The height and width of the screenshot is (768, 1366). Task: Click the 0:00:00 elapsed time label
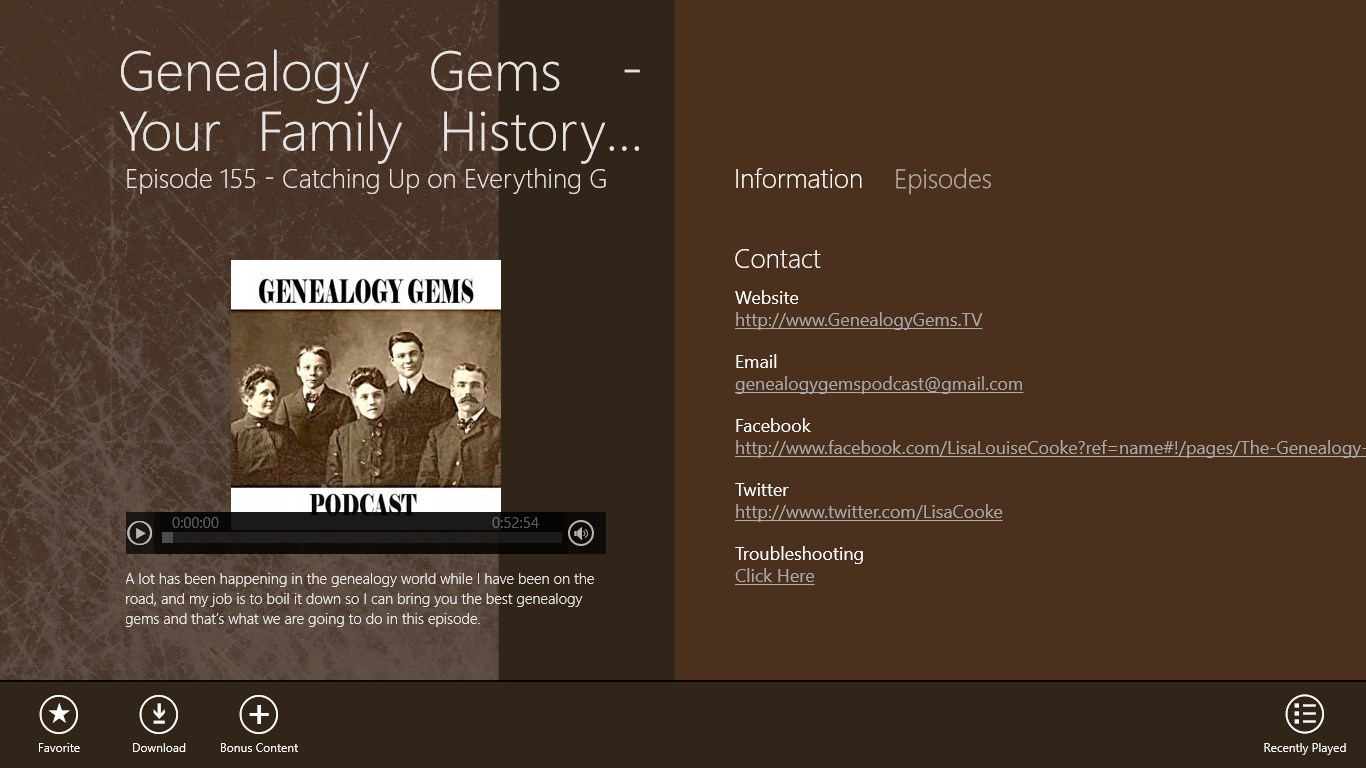tap(196, 522)
